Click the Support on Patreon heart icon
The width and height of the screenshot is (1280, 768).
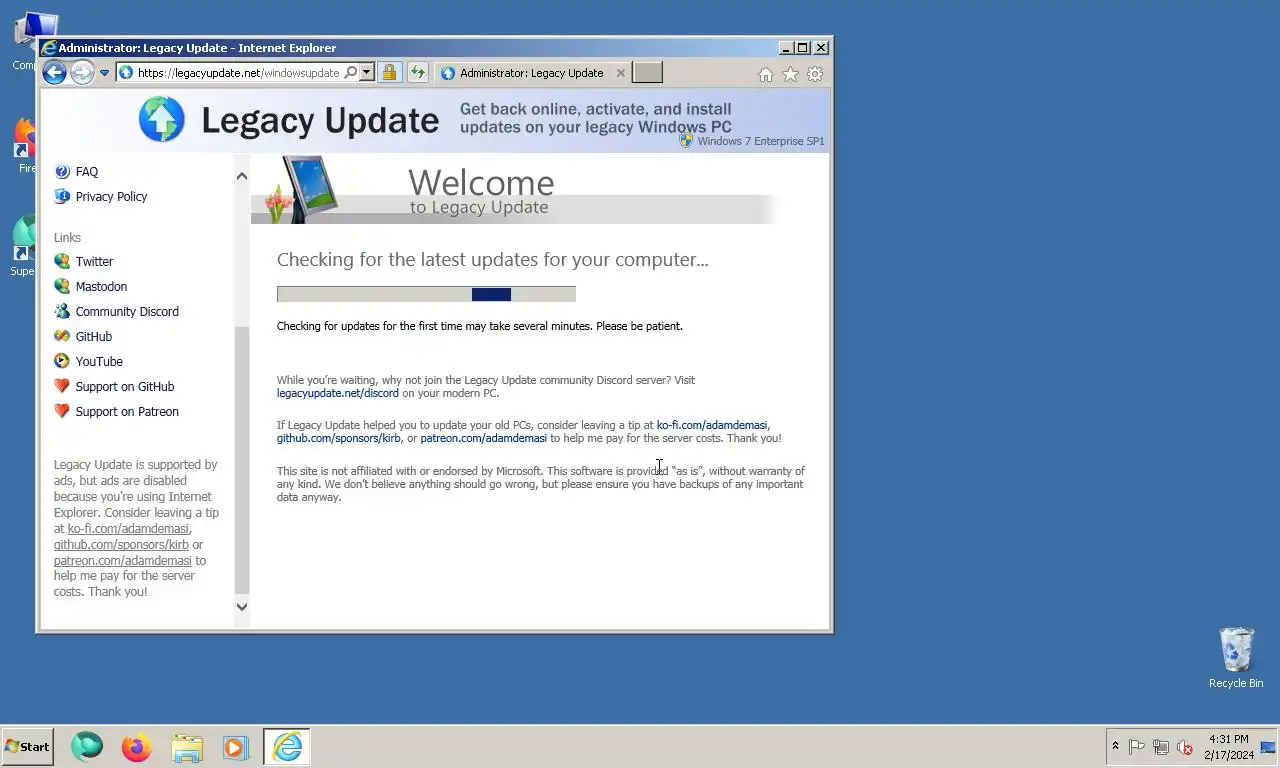click(x=62, y=411)
